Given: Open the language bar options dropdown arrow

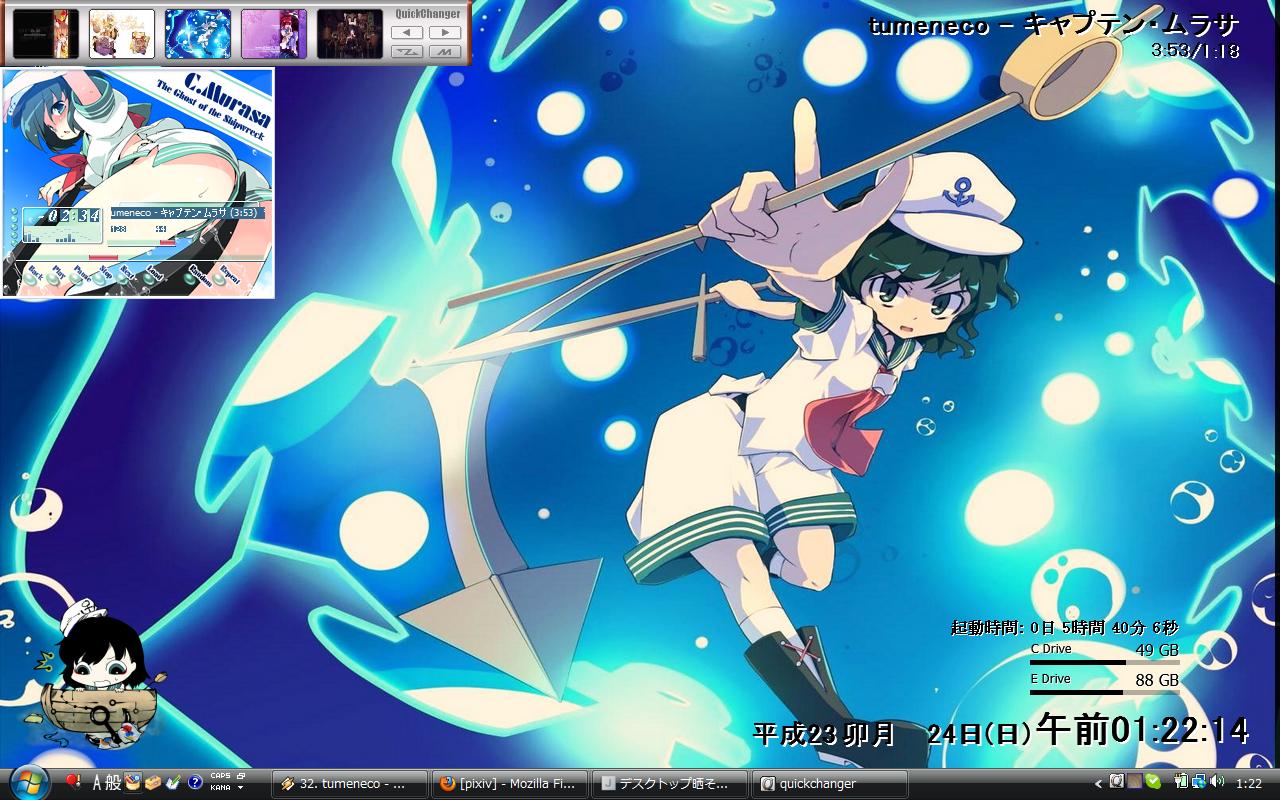Looking at the screenshot, I should coord(241,788).
